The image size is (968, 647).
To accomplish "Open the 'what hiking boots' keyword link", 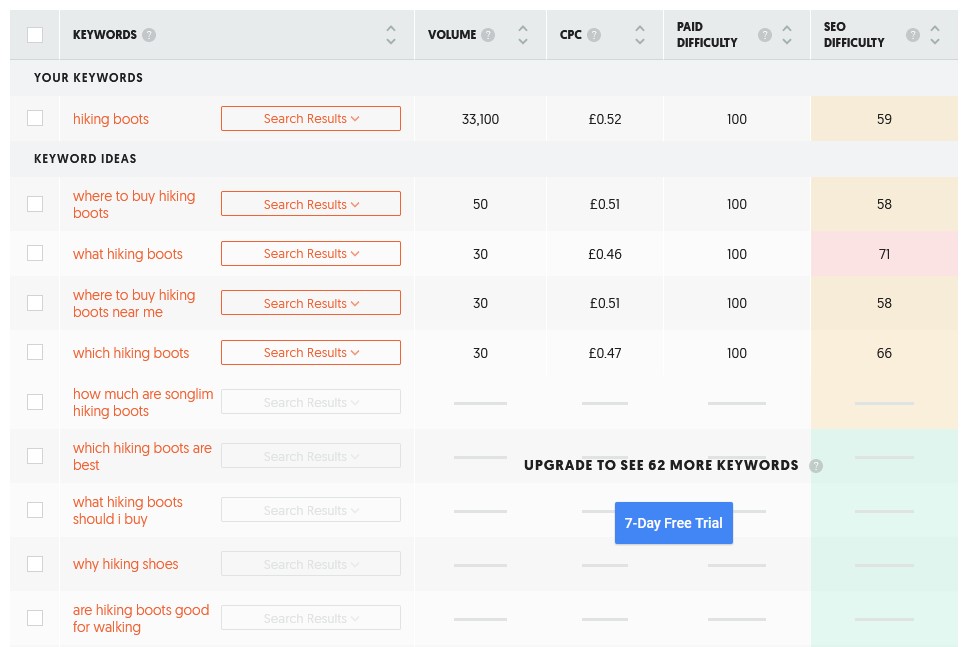I will pyautogui.click(x=128, y=254).
